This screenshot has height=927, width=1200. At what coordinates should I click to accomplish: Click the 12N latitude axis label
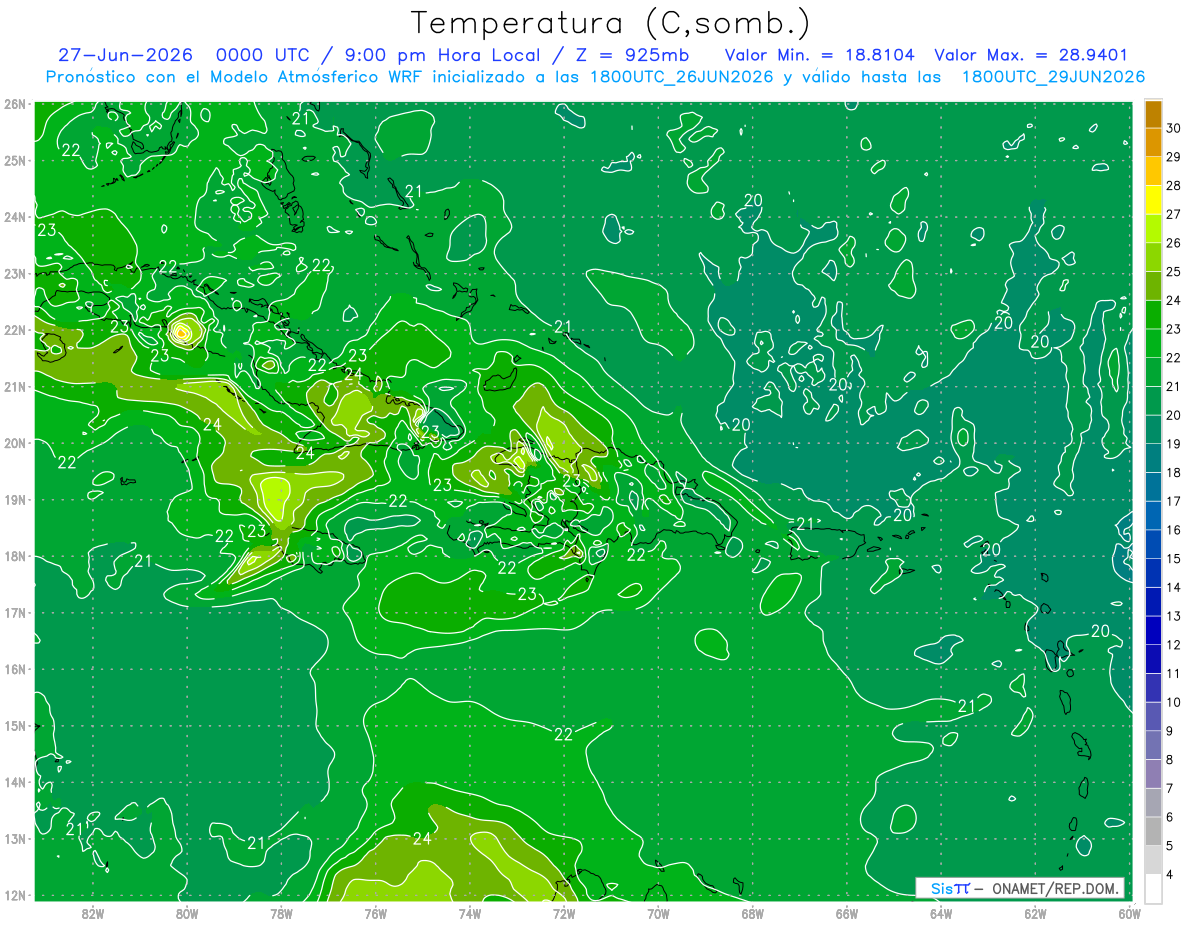pos(15,895)
